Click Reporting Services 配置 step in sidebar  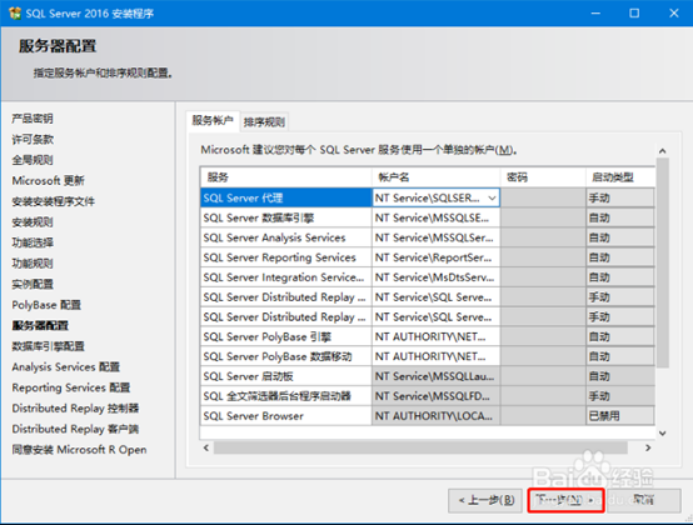tap(71, 388)
